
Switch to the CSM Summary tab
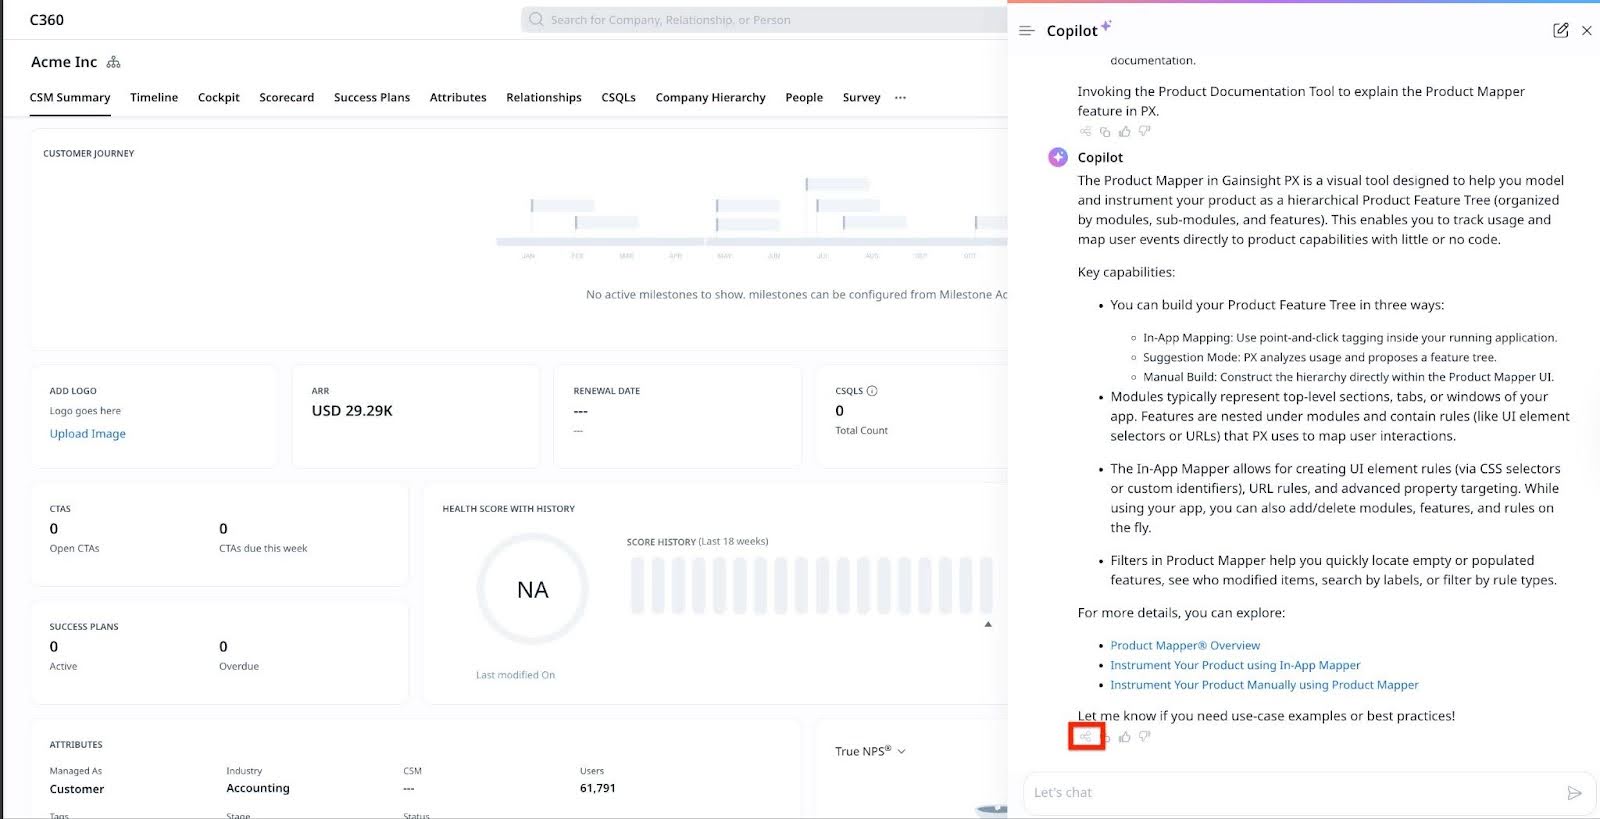[x=70, y=98]
